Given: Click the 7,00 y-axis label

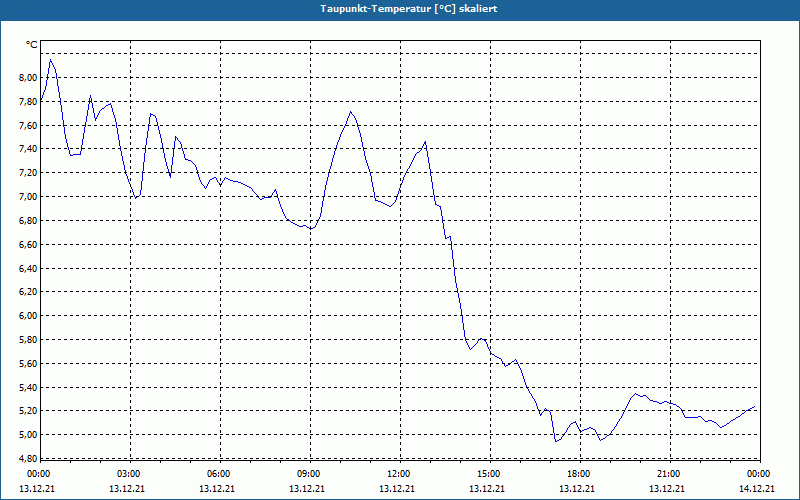Looking at the screenshot, I should [29, 196].
